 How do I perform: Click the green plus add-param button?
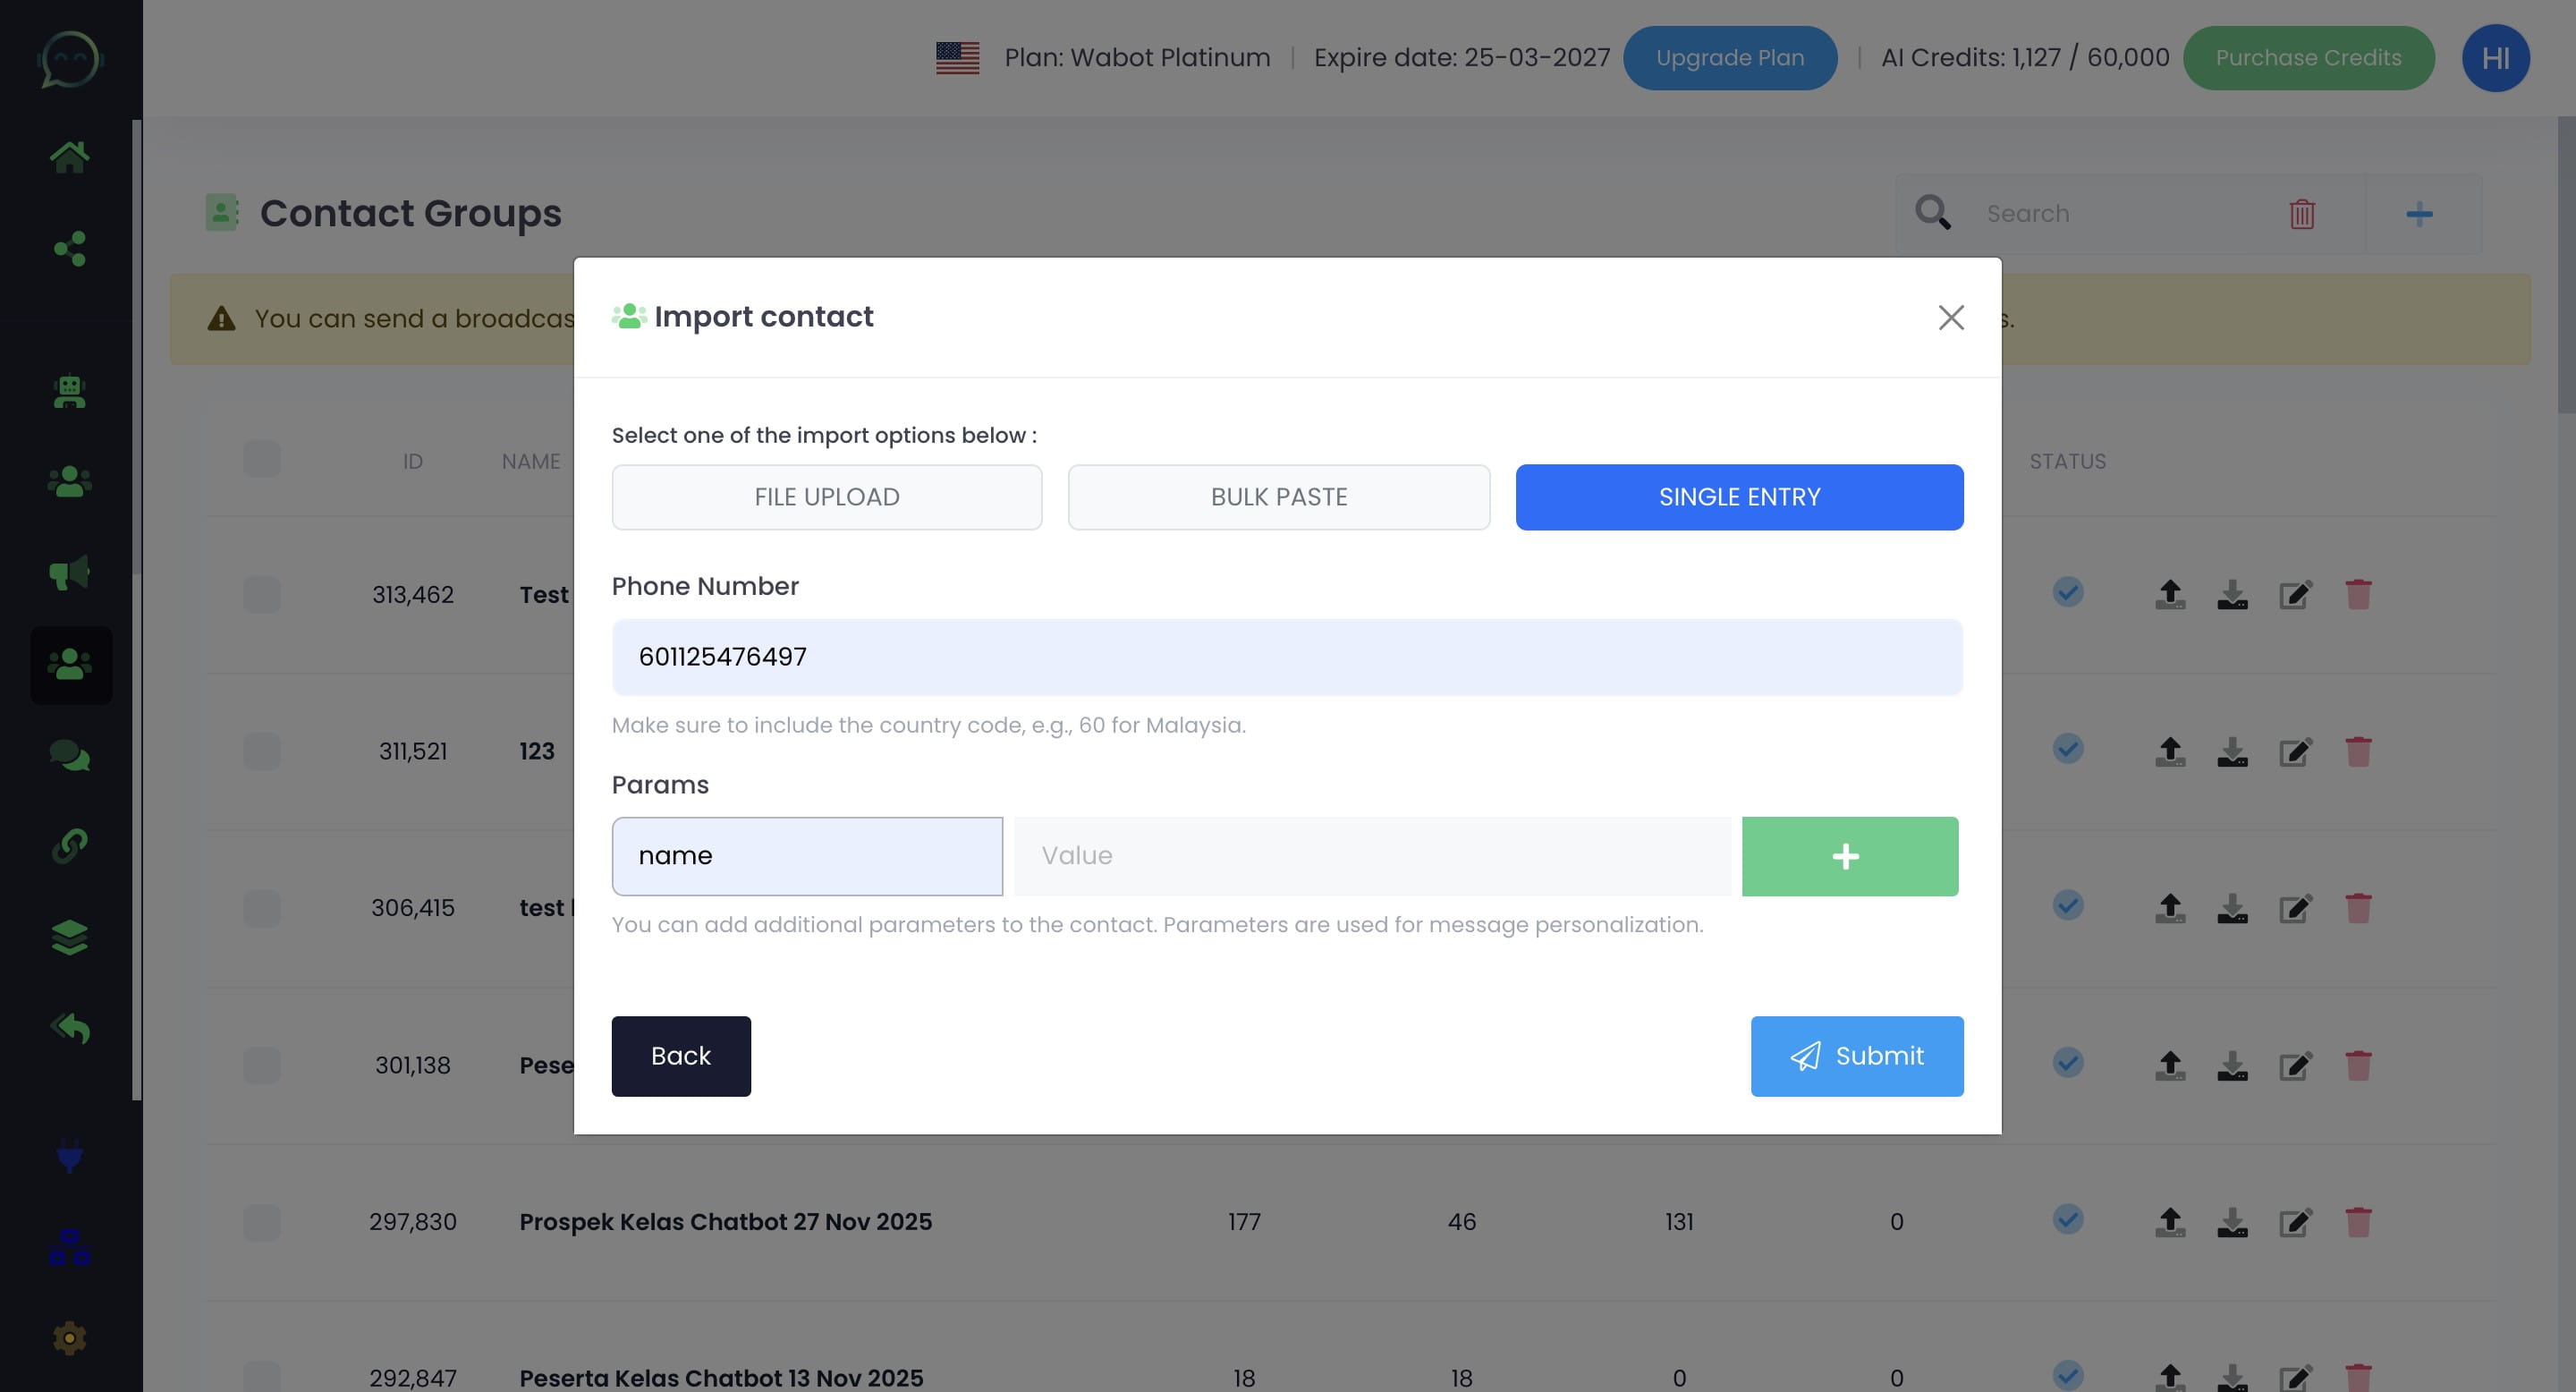coord(1849,856)
